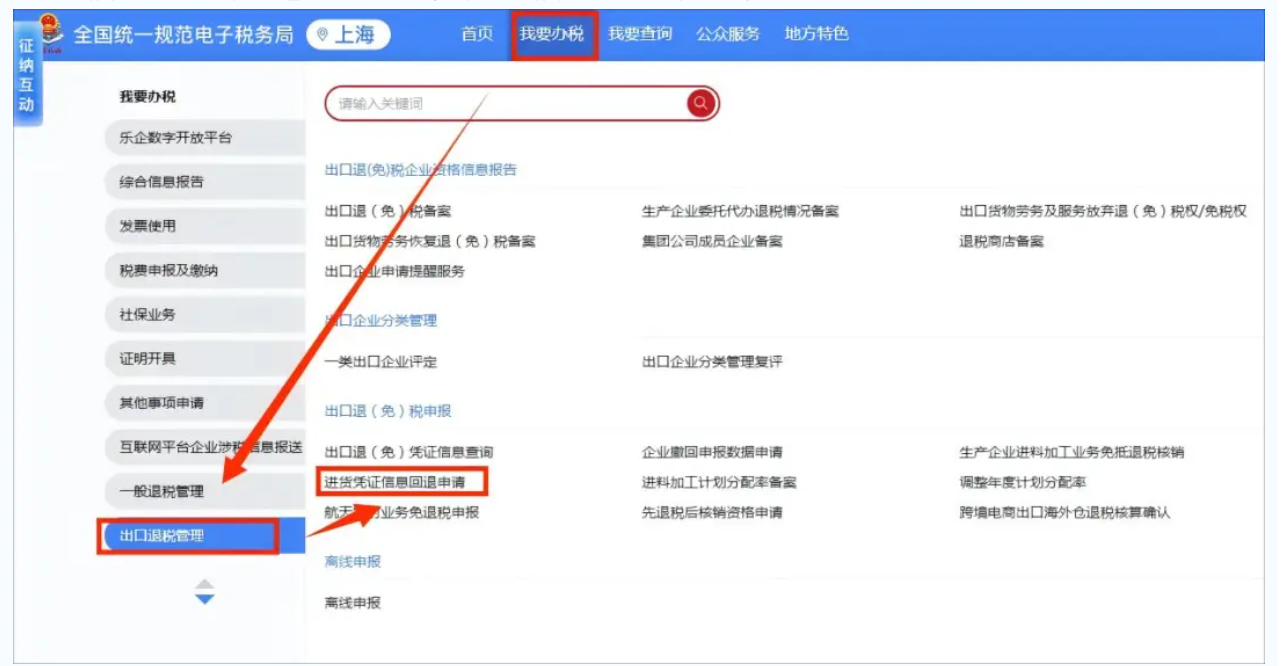
Task: Go to the 首页 tab
Action: click(x=477, y=34)
